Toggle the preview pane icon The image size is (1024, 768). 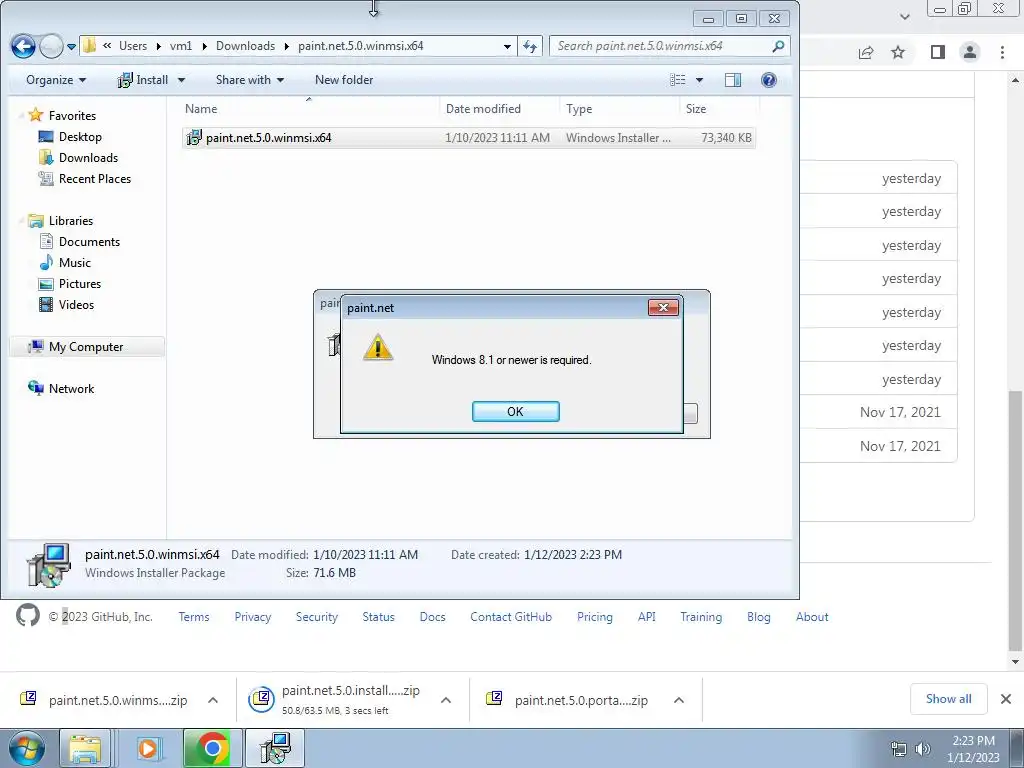pyautogui.click(x=733, y=80)
